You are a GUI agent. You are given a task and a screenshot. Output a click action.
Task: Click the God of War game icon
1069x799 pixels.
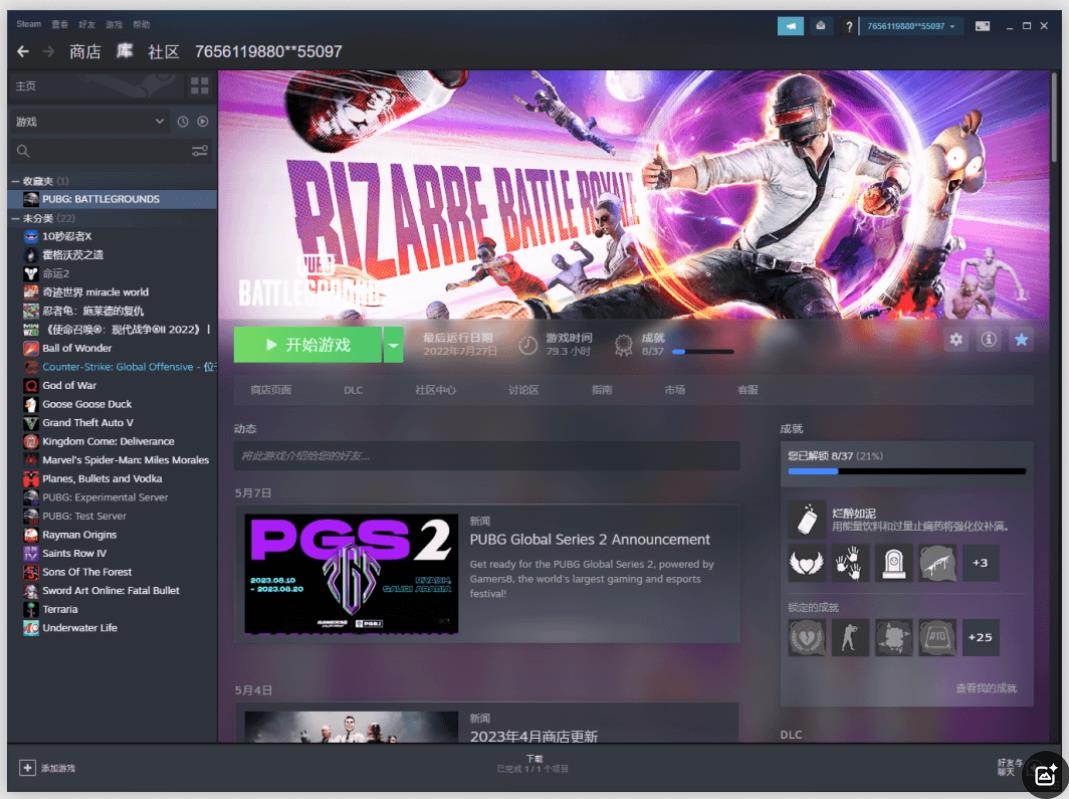[x=31, y=385]
